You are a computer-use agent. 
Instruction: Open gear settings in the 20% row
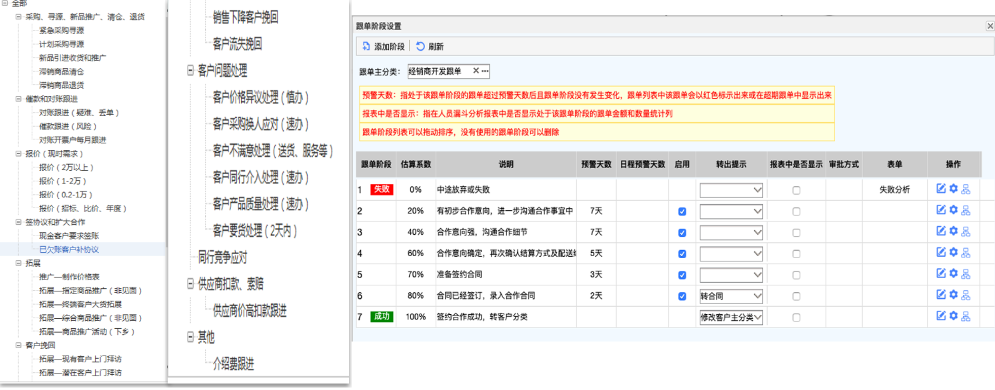tap(953, 211)
